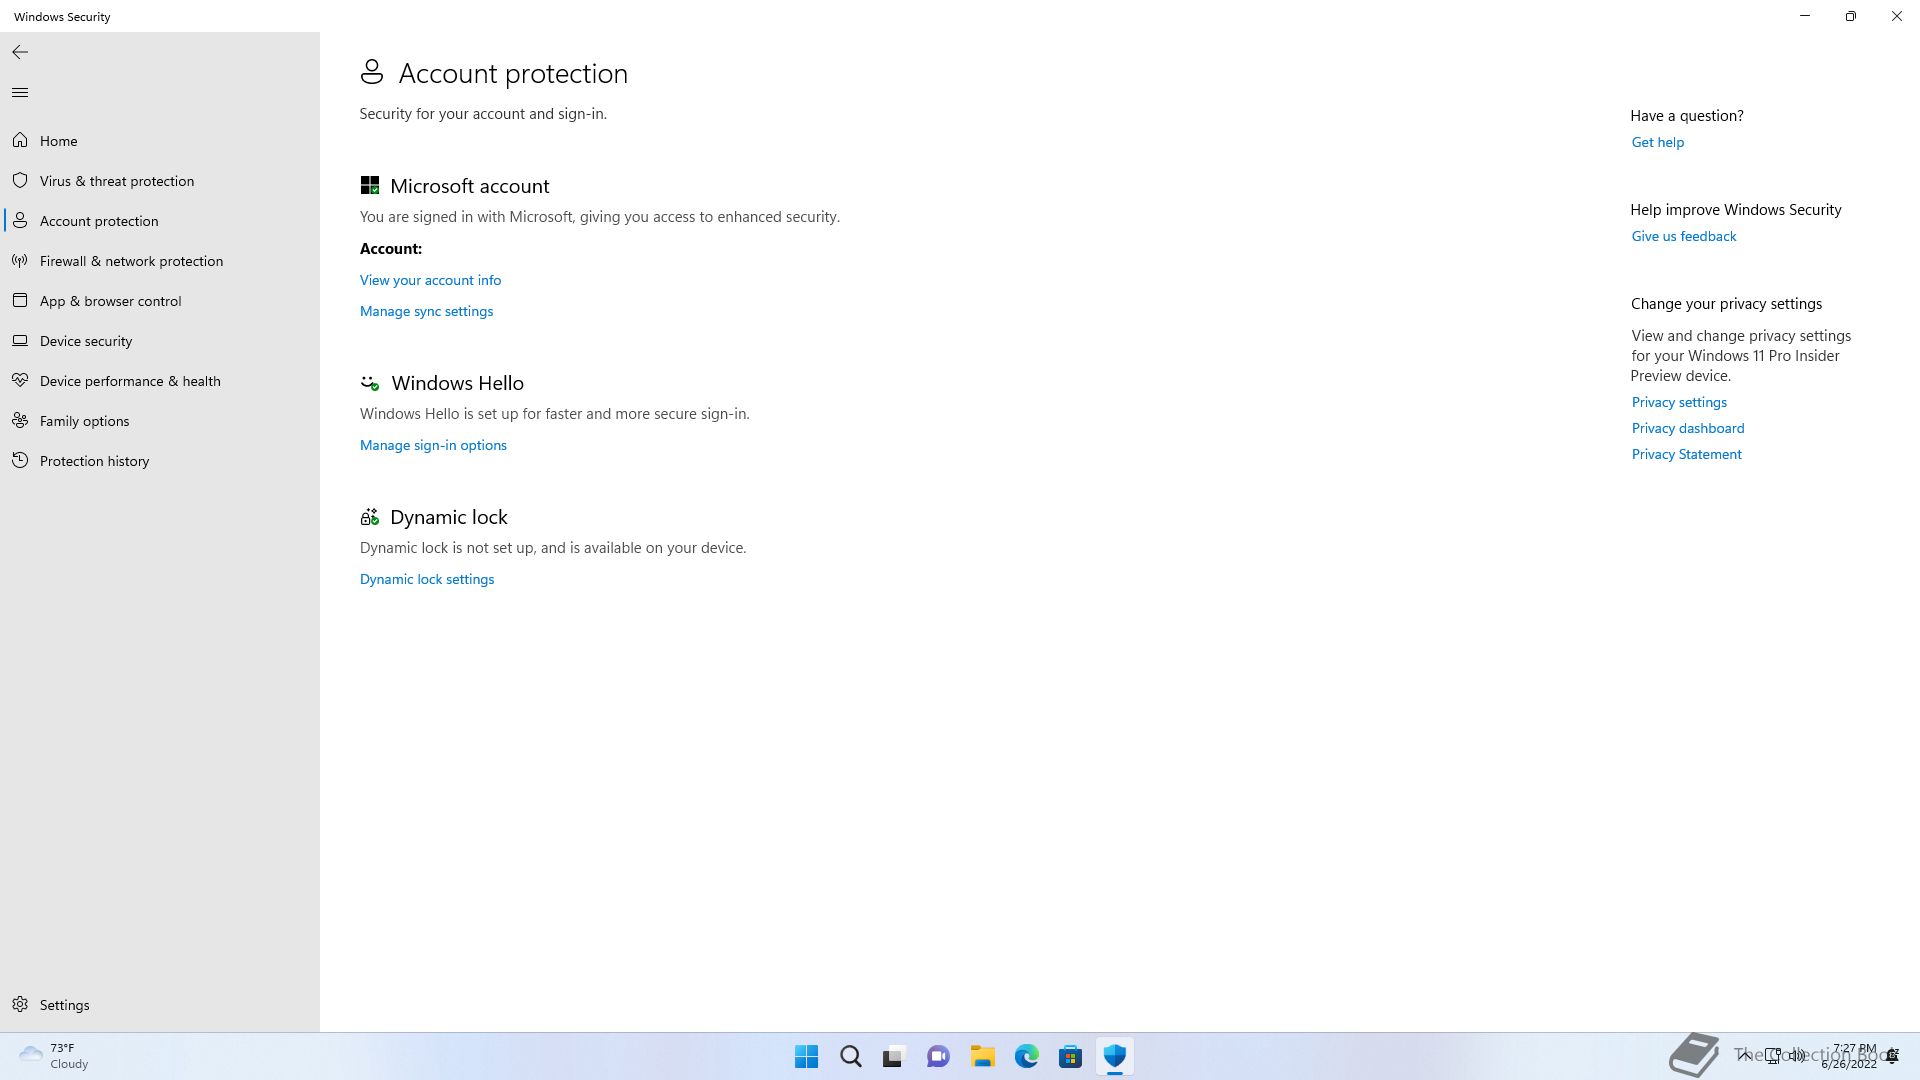Click the Windows Hello smiley icon
The height and width of the screenshot is (1080, 1920).
pyautogui.click(x=370, y=383)
